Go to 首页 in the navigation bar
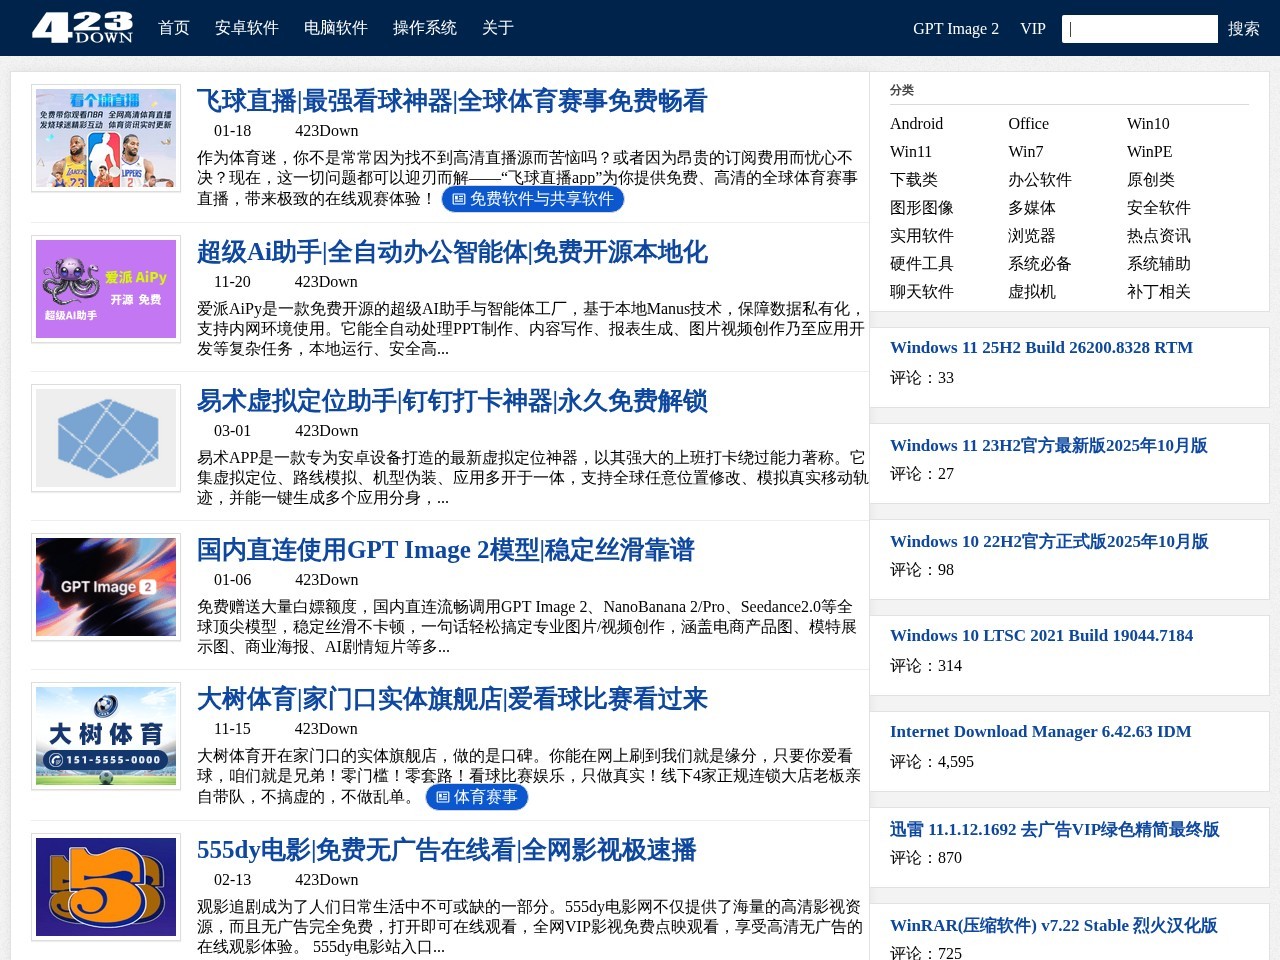 [174, 28]
